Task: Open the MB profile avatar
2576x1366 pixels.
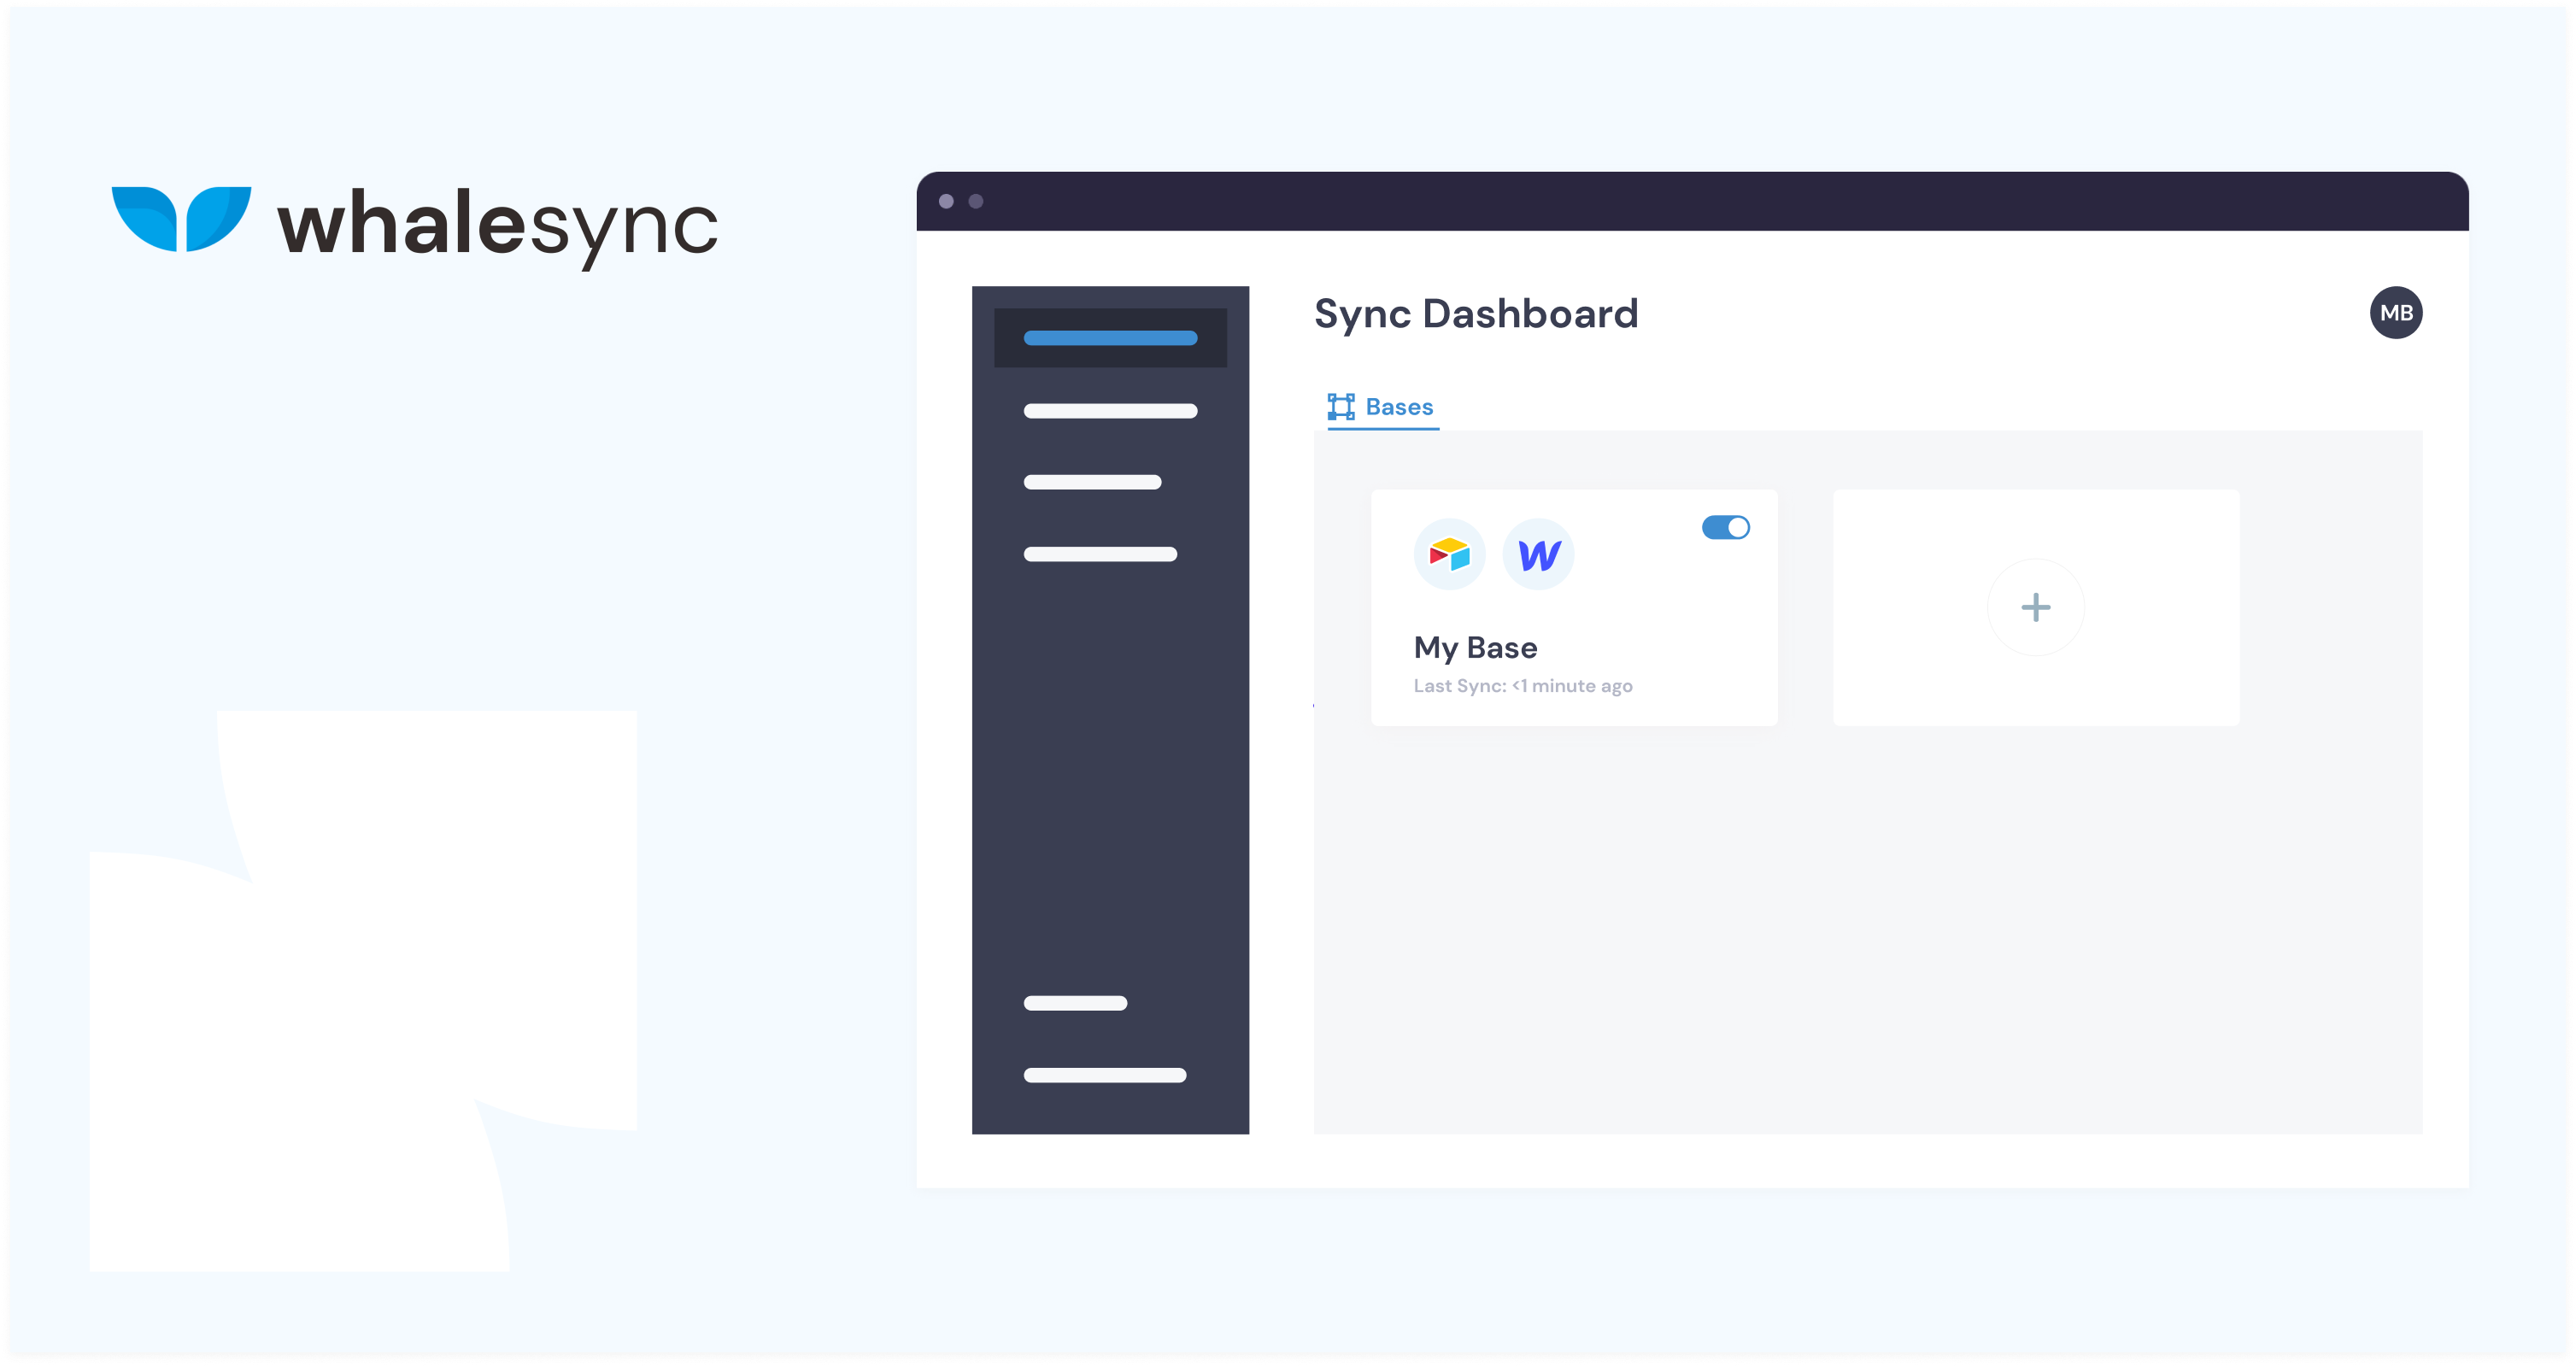Action: (x=2396, y=312)
